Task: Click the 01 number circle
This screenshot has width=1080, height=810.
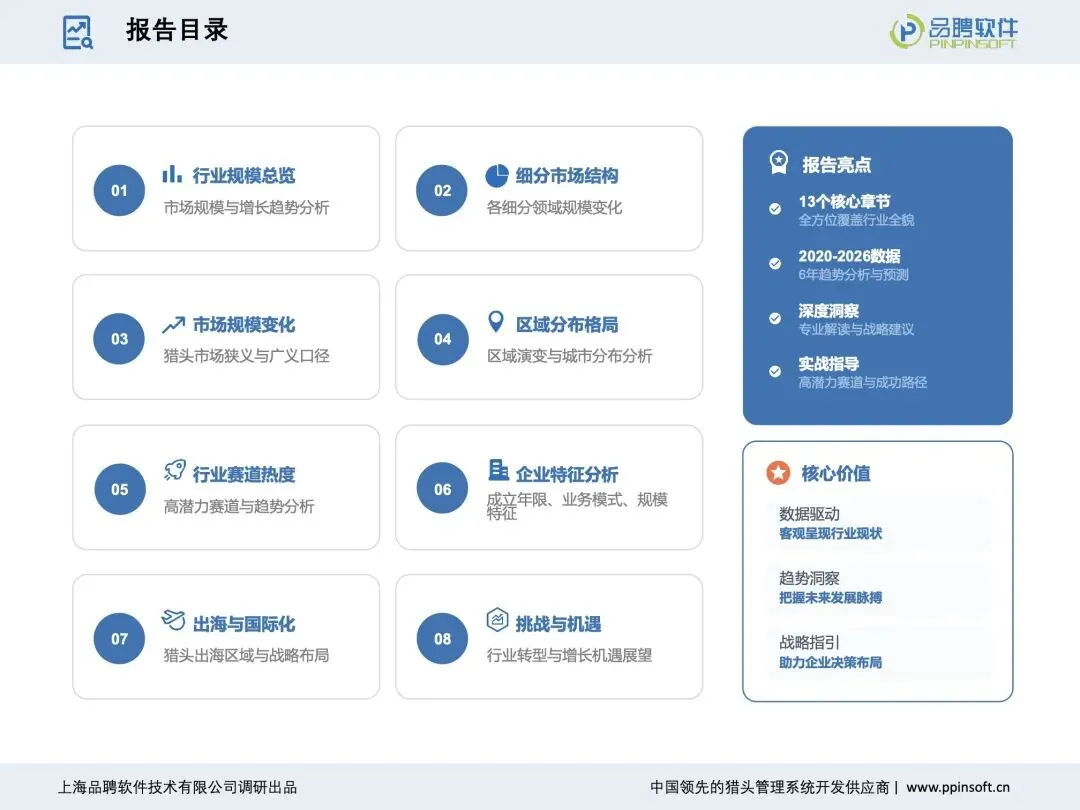Action: pyautogui.click(x=119, y=190)
